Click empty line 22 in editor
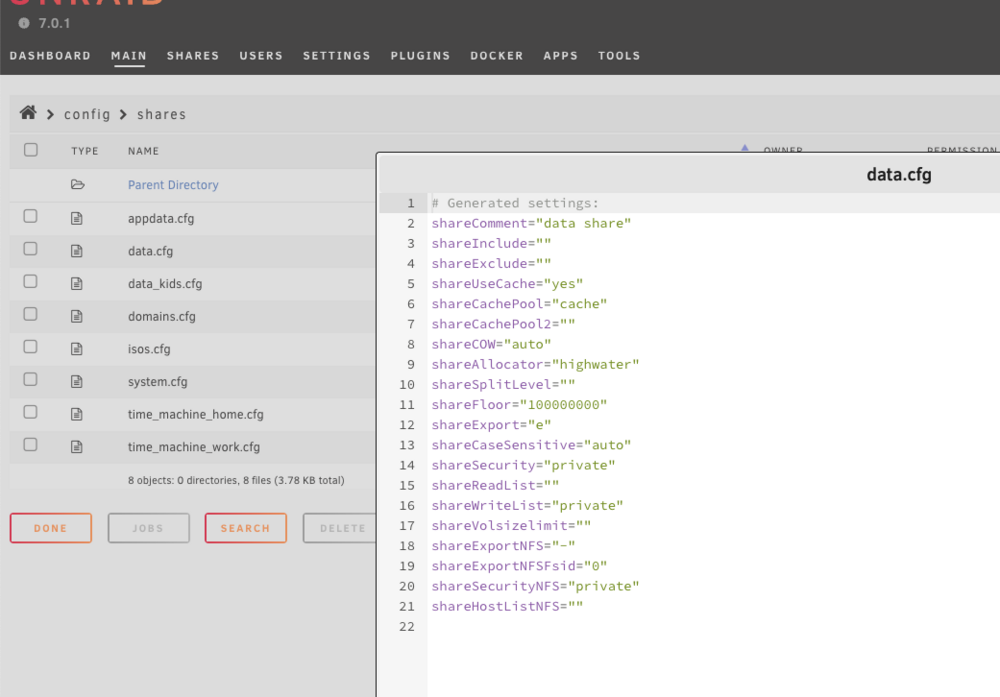 pos(713,626)
